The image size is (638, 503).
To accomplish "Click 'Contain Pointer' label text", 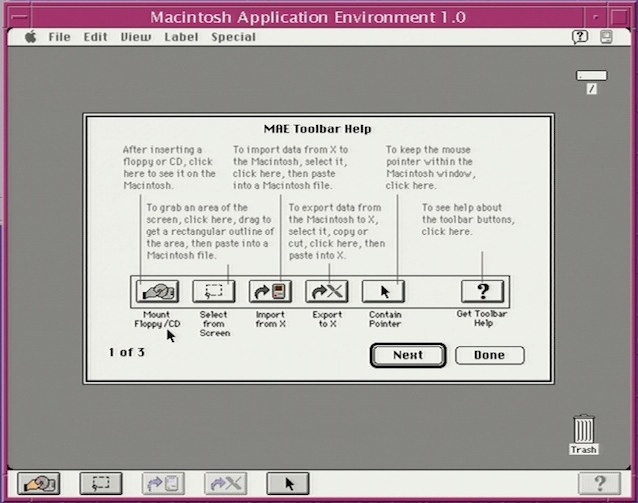I will (x=385, y=319).
